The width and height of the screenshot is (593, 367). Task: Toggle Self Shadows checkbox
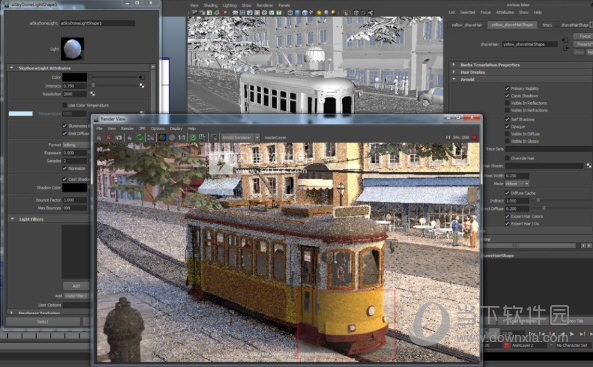click(507, 119)
